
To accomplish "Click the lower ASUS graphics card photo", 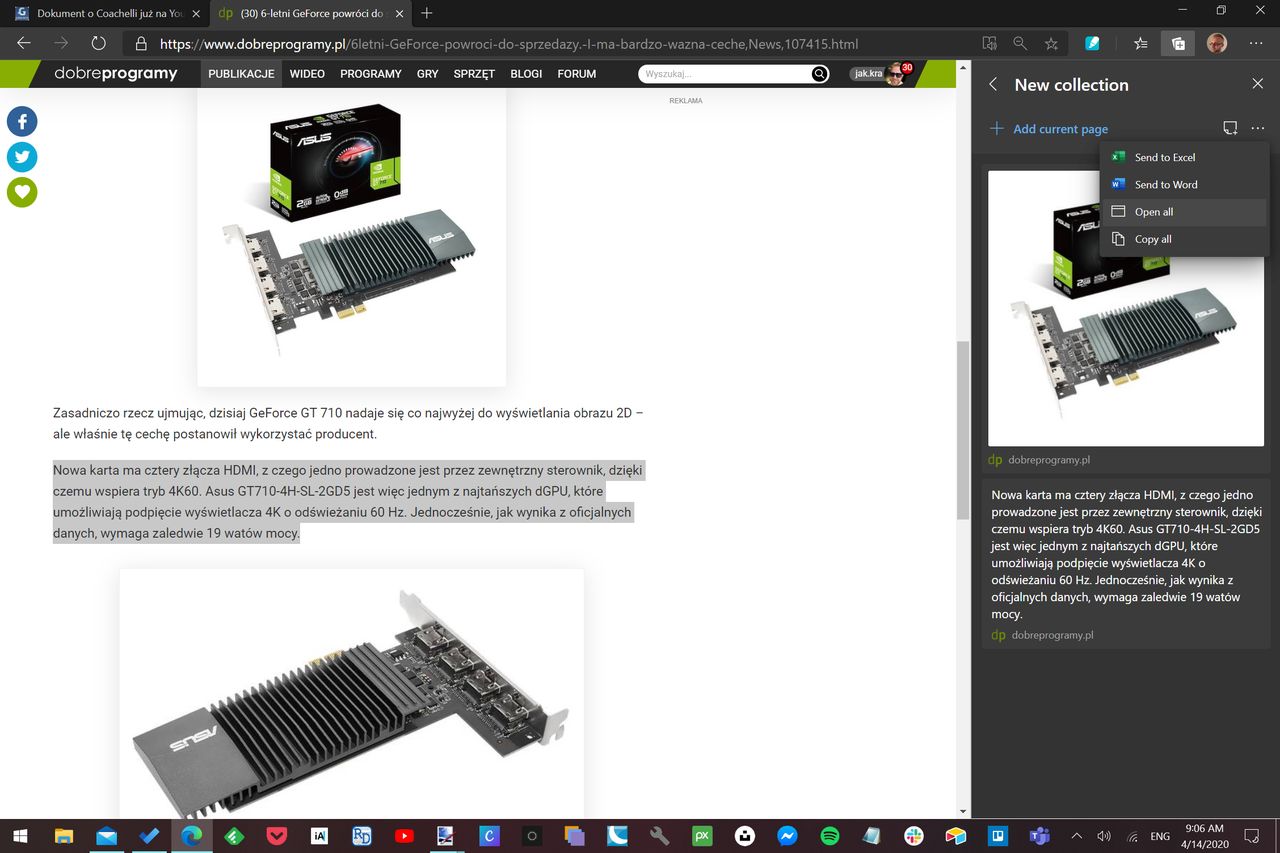I will [351, 692].
